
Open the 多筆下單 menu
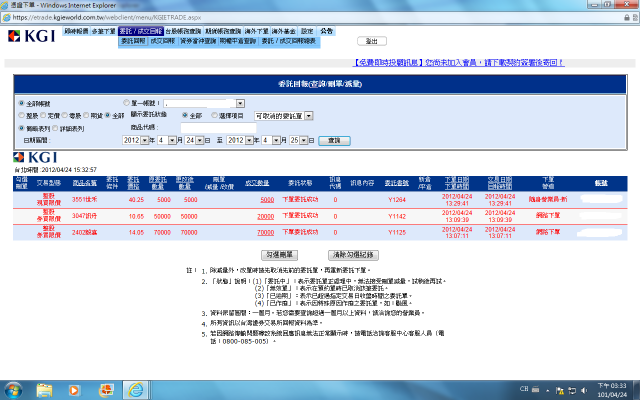[104, 31]
